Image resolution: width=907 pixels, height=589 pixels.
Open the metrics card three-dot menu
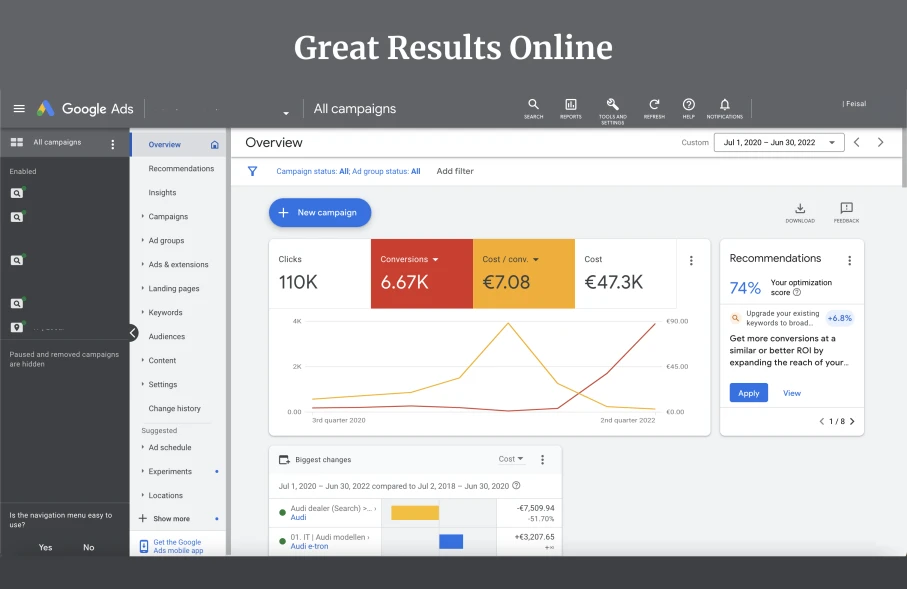click(691, 261)
